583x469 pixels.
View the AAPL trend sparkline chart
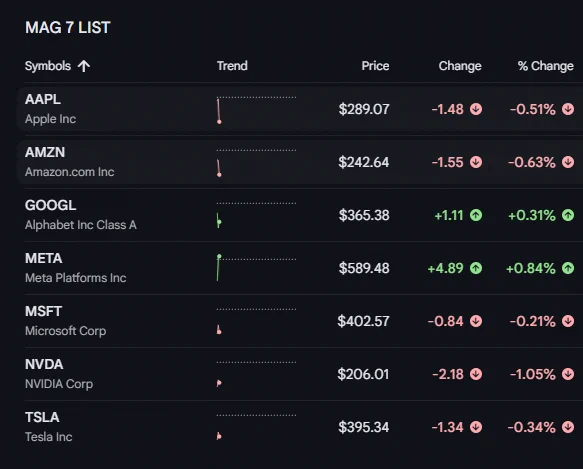click(x=256, y=110)
